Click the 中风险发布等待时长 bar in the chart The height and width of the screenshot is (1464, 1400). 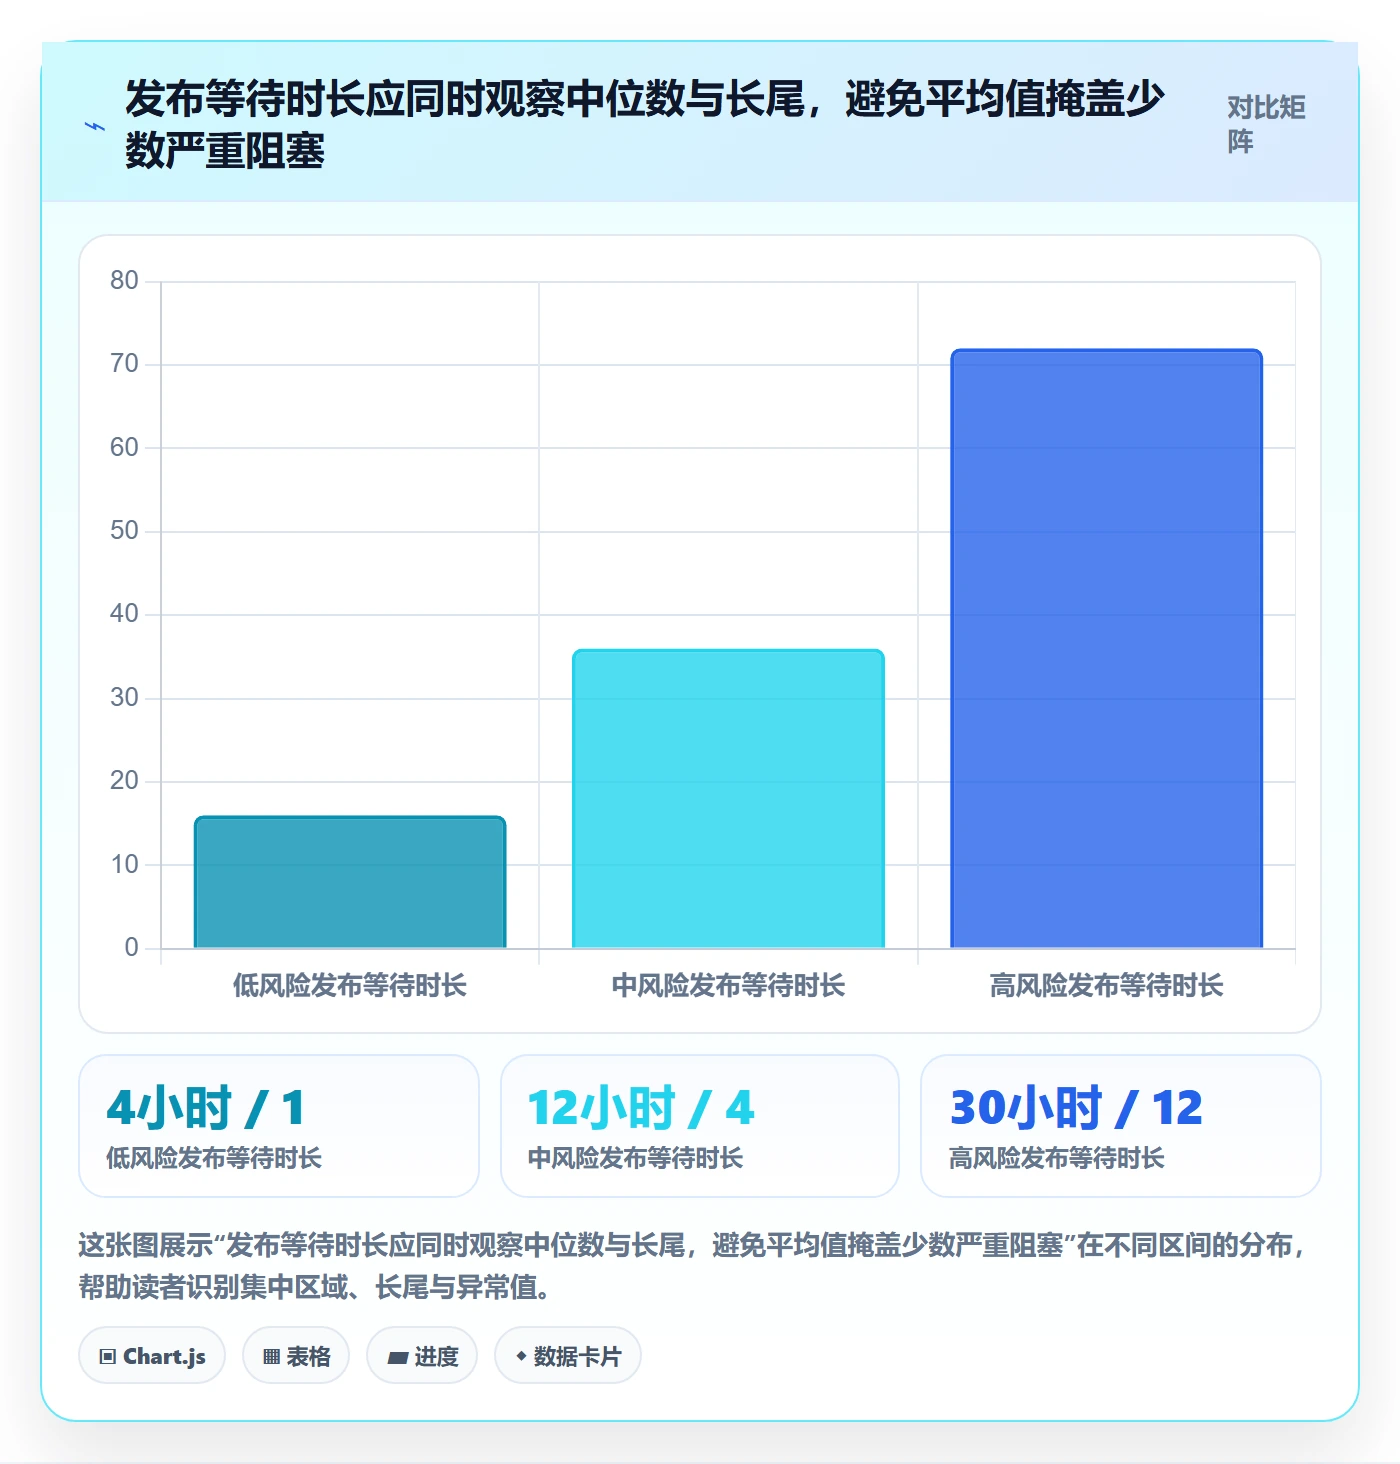(728, 799)
